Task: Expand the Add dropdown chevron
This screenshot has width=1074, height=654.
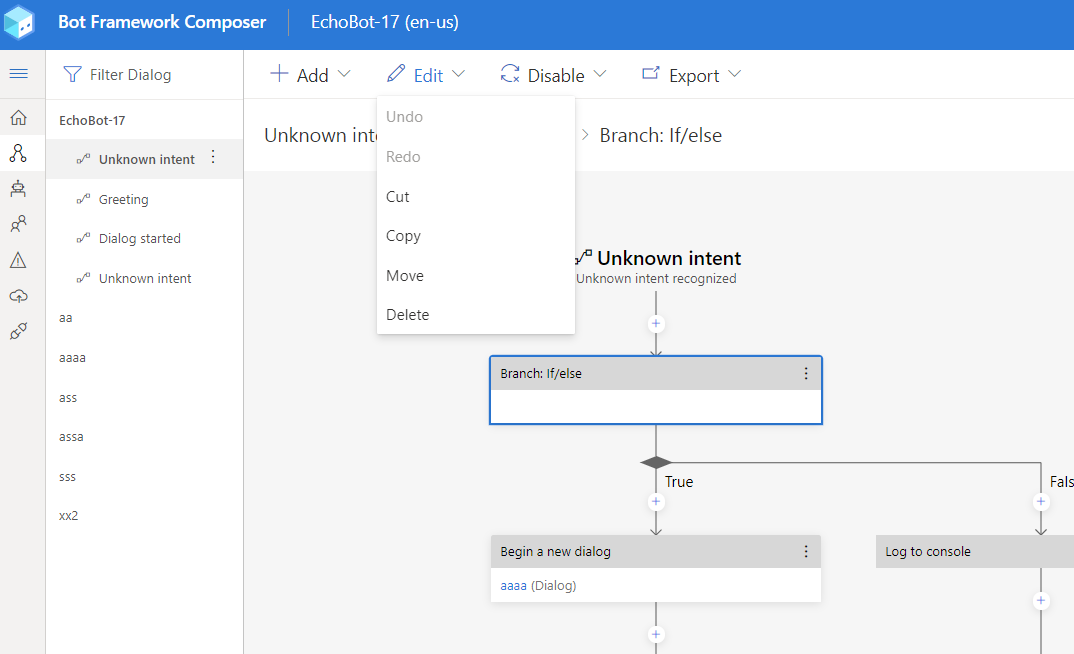Action: (345, 74)
